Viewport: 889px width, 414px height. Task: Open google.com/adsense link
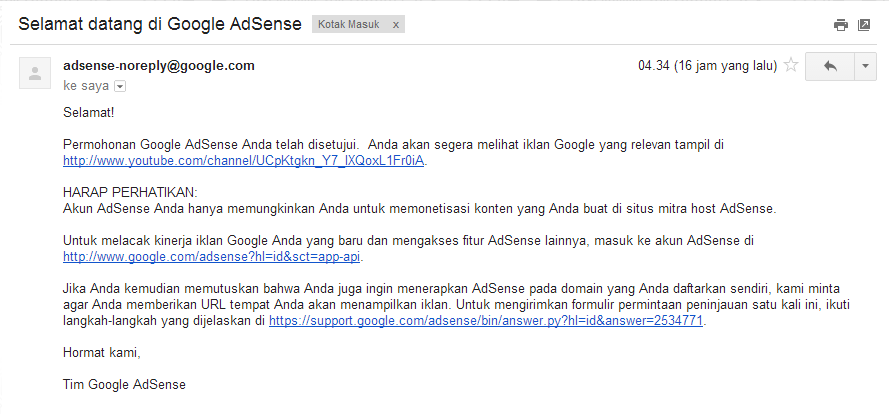click(x=211, y=257)
